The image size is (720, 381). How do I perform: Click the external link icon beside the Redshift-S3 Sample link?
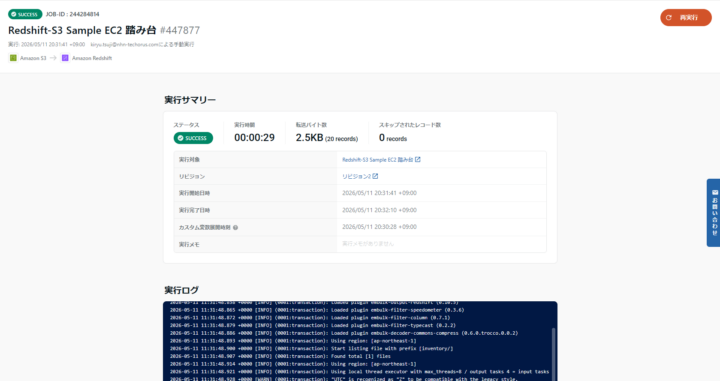point(418,159)
